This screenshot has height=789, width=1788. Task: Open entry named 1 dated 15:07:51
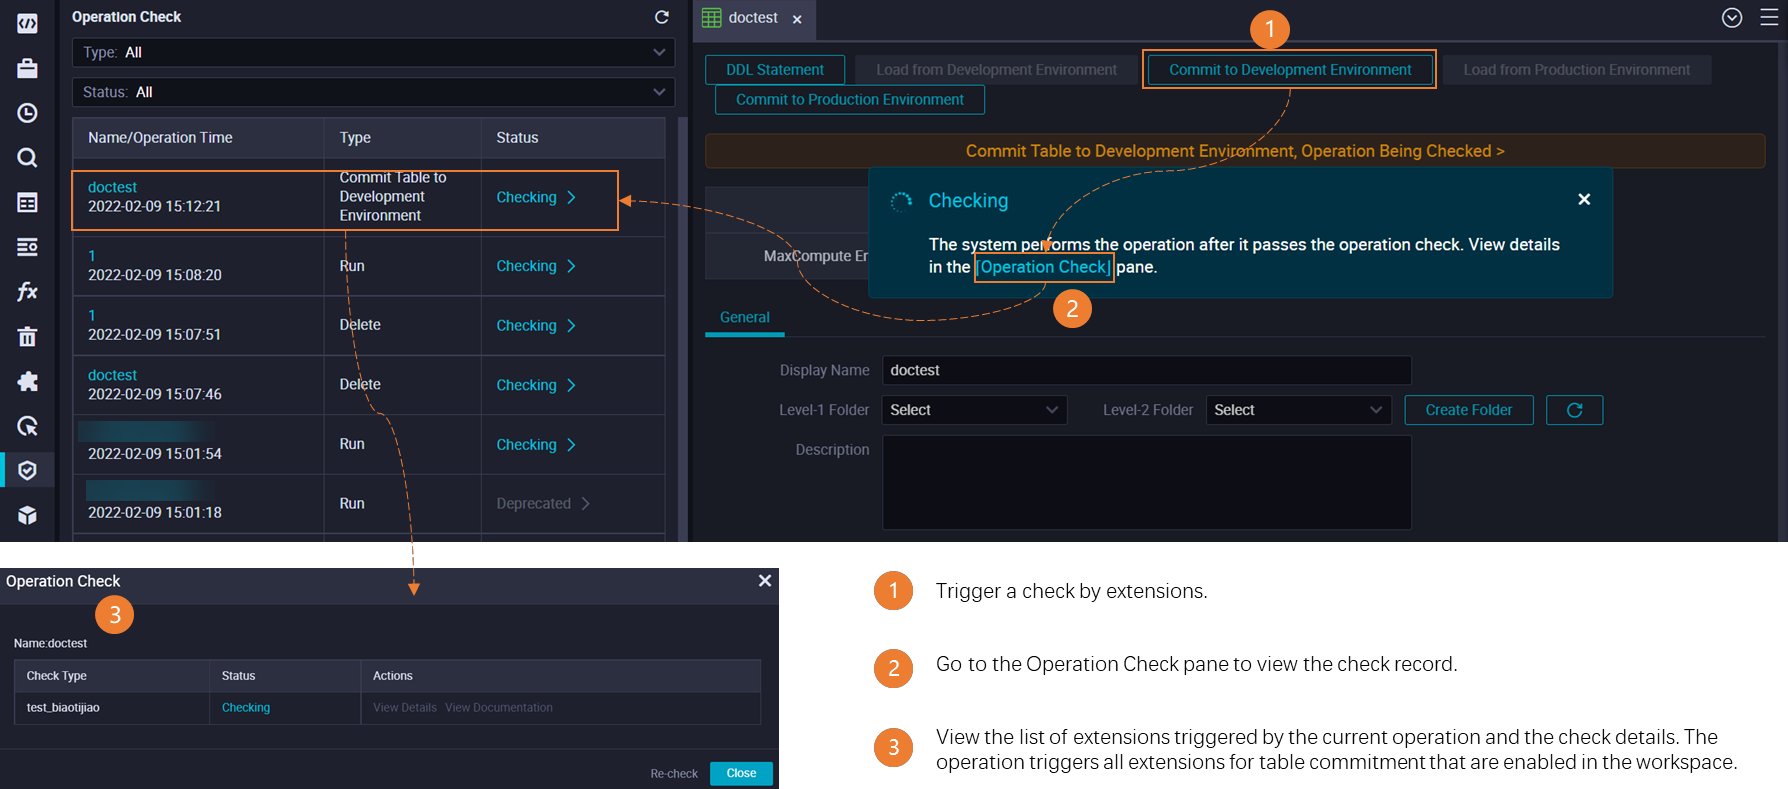pyautogui.click(x=92, y=316)
